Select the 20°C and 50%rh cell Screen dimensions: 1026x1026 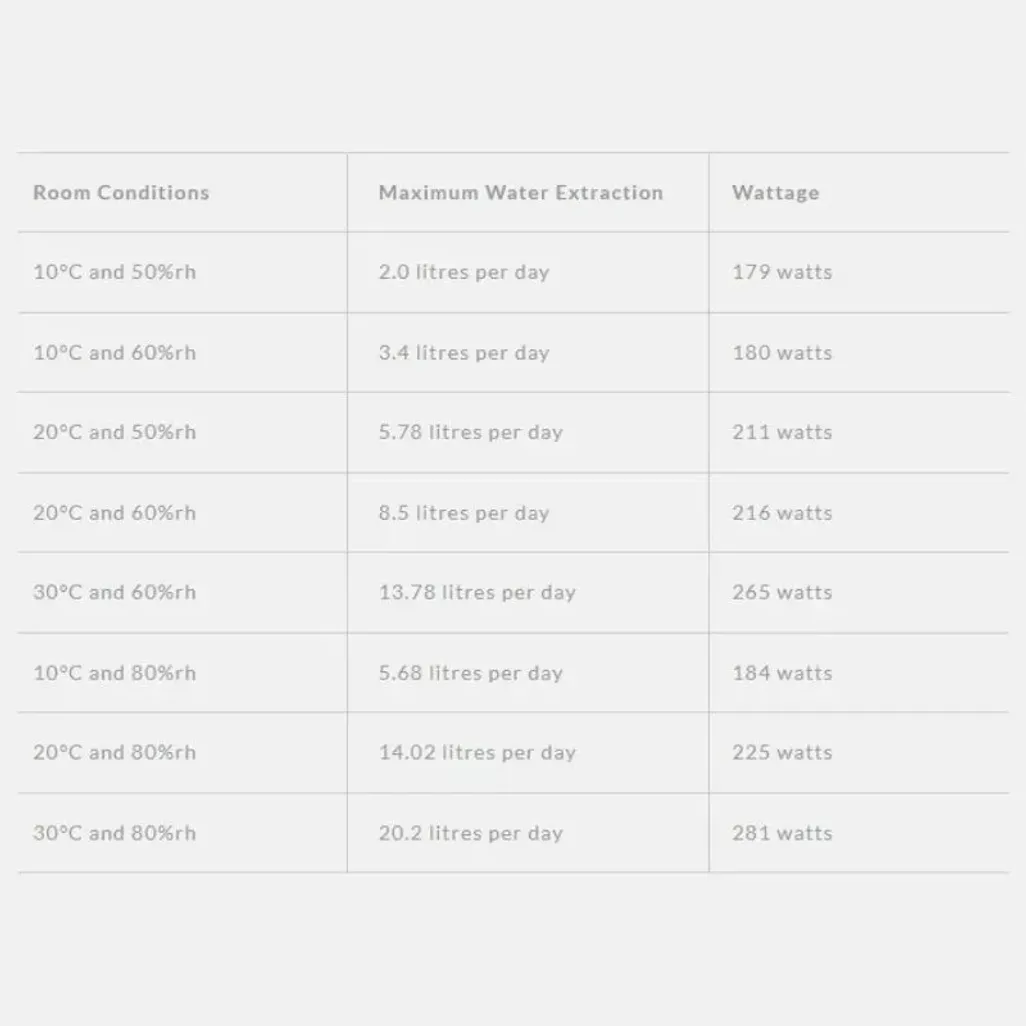click(x=114, y=433)
